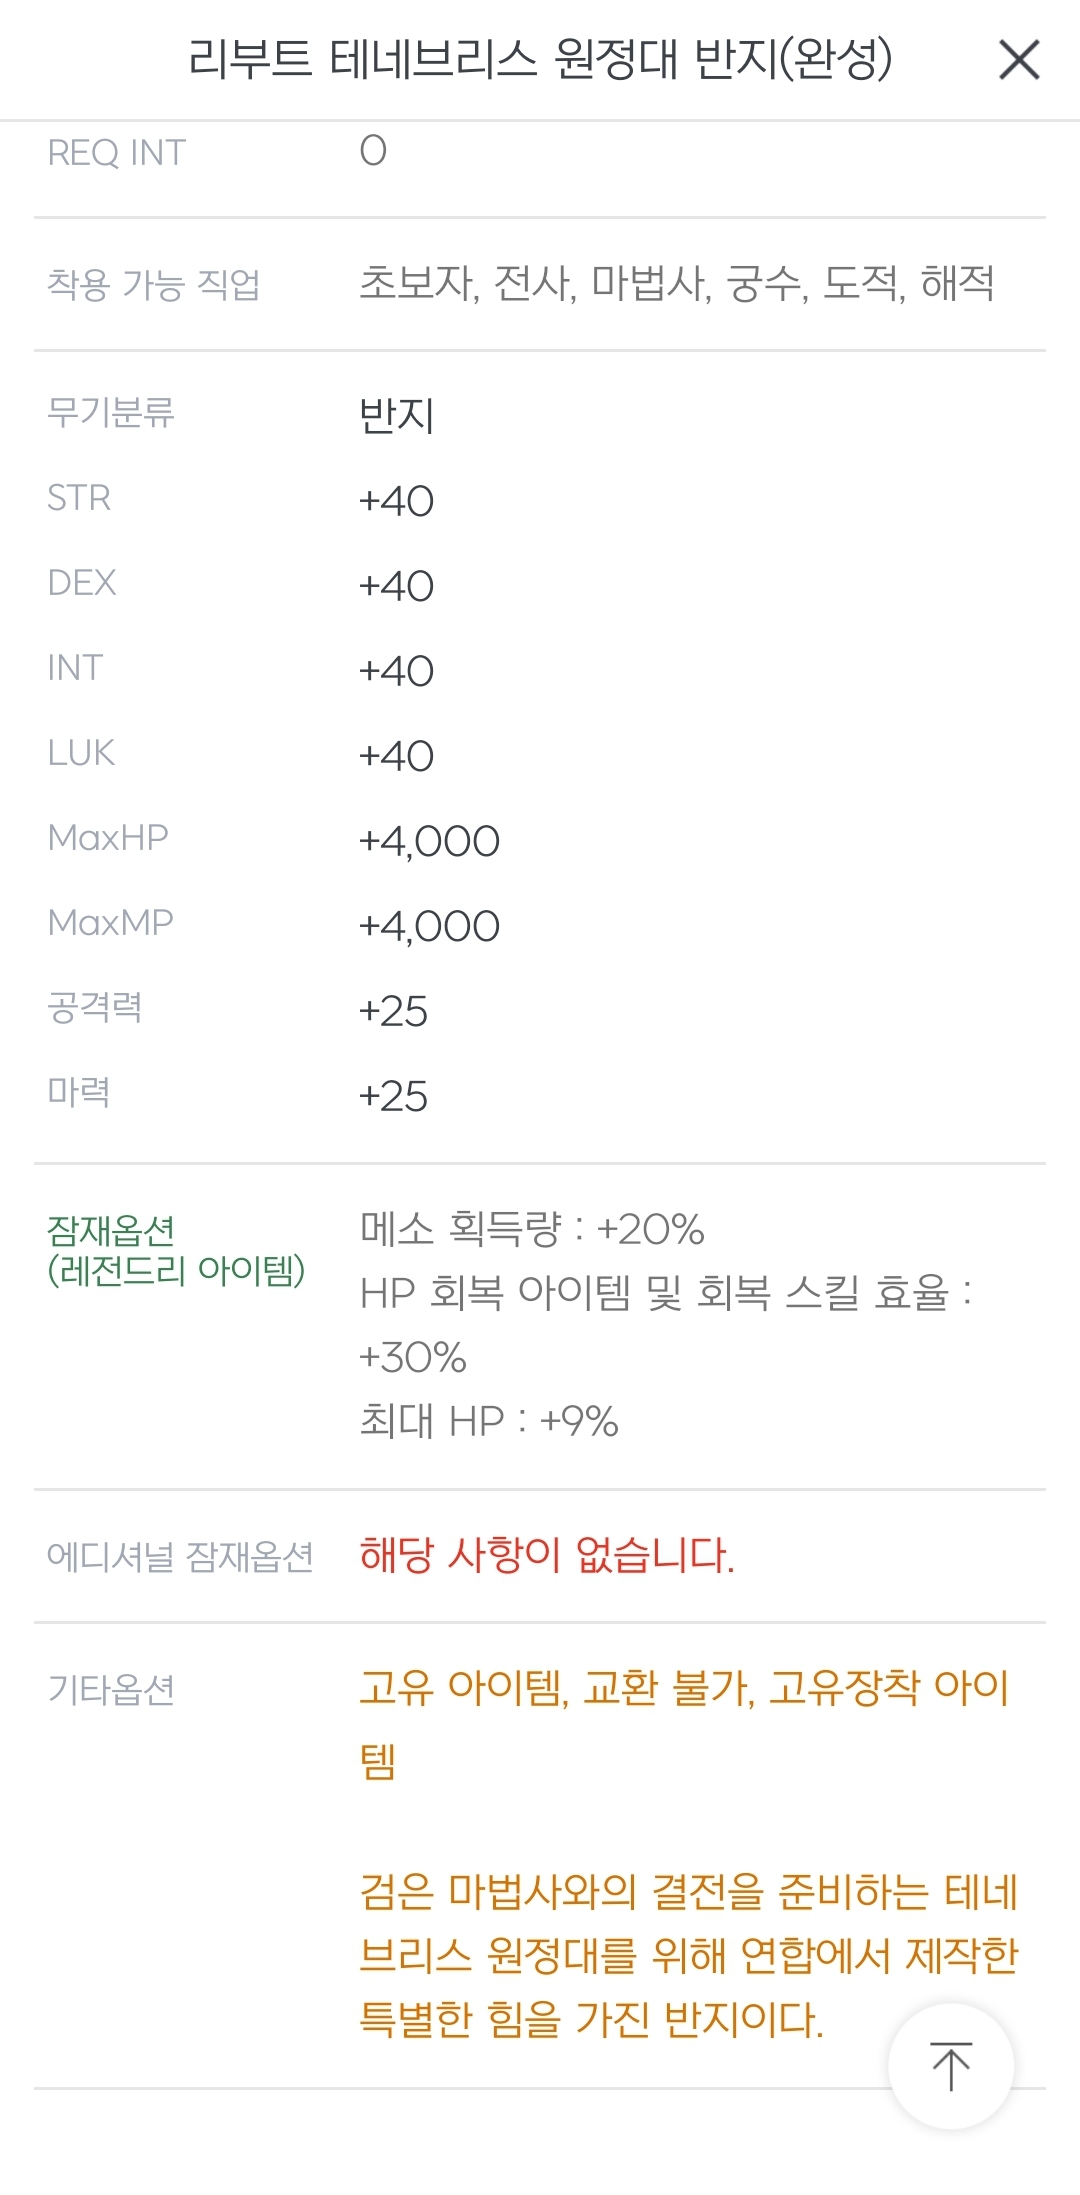This screenshot has width=1080, height=2195.
Task: Tap the scroll-to-top arrow button
Action: 950,2066
